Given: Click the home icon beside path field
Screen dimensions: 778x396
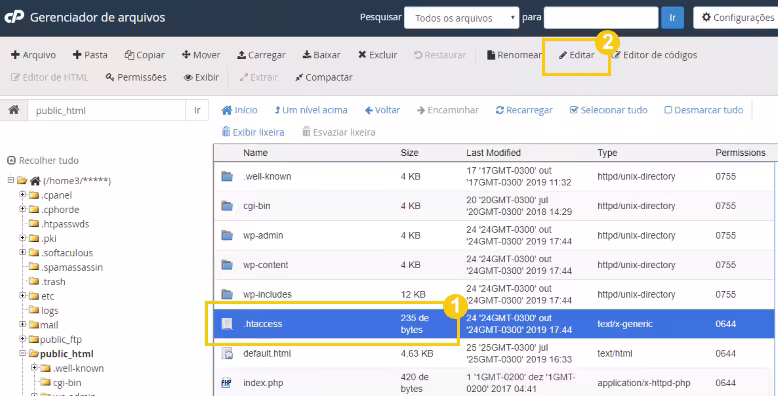Looking at the screenshot, I should pos(14,110).
